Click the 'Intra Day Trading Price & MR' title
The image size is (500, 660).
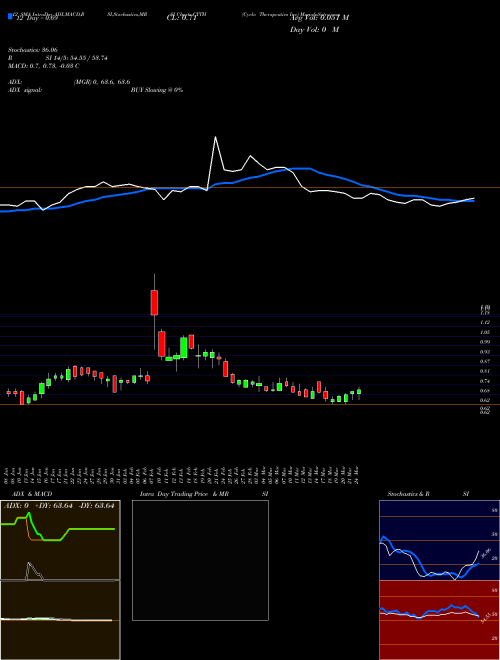click(185, 494)
